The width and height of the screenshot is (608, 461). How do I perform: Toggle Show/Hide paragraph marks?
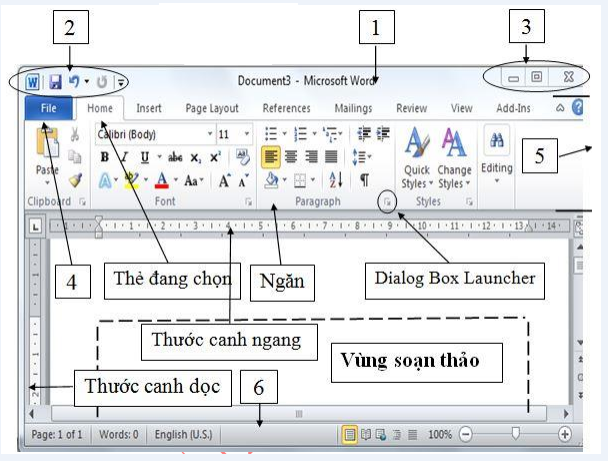[x=364, y=180]
